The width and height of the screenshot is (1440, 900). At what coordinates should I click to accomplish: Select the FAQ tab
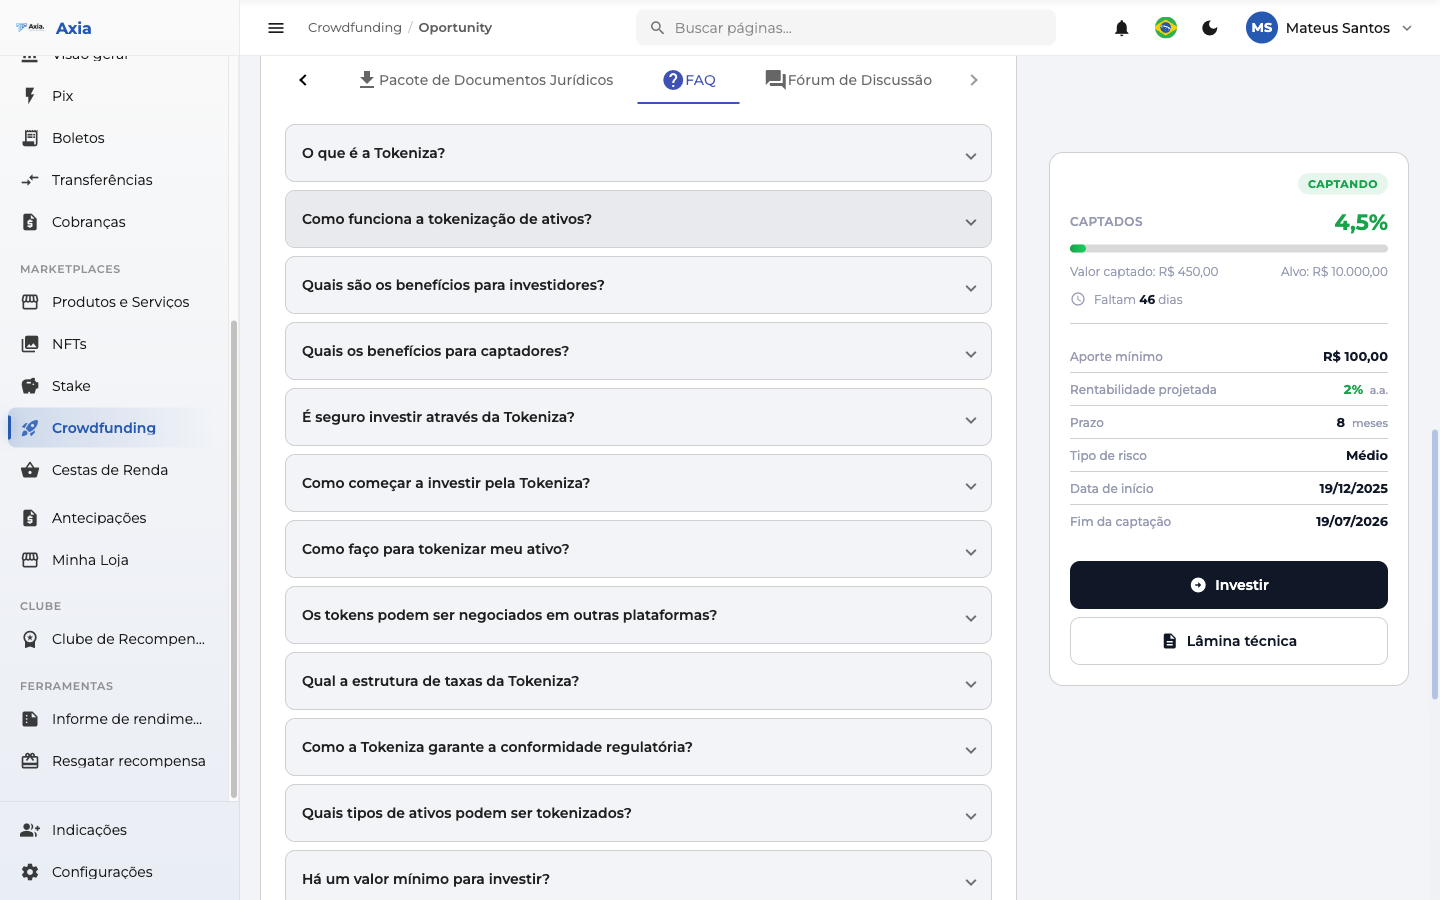click(689, 80)
